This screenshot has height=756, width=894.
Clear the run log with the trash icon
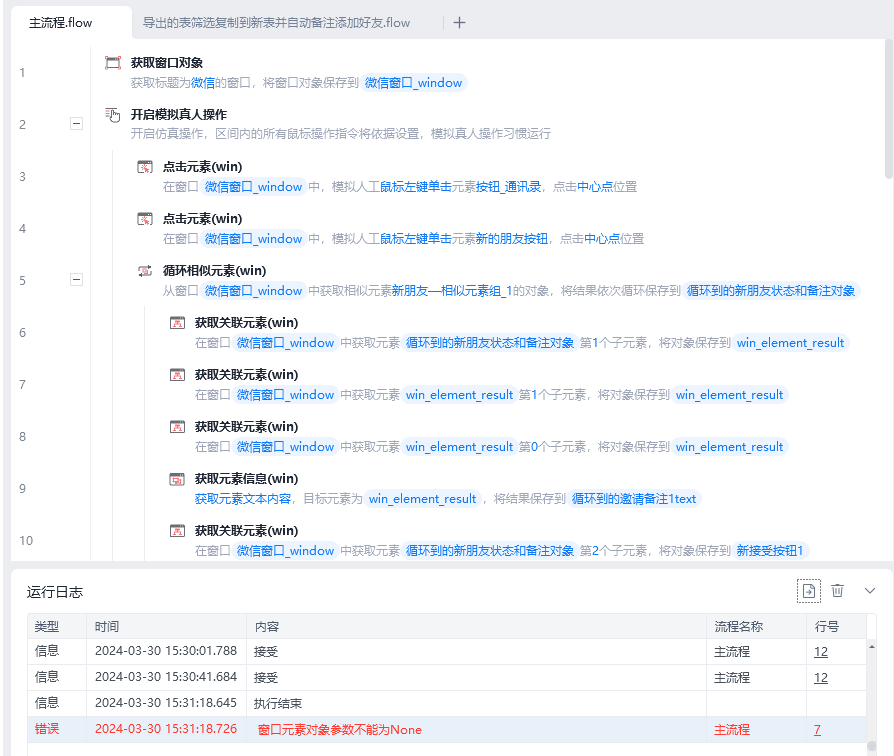[x=837, y=591]
